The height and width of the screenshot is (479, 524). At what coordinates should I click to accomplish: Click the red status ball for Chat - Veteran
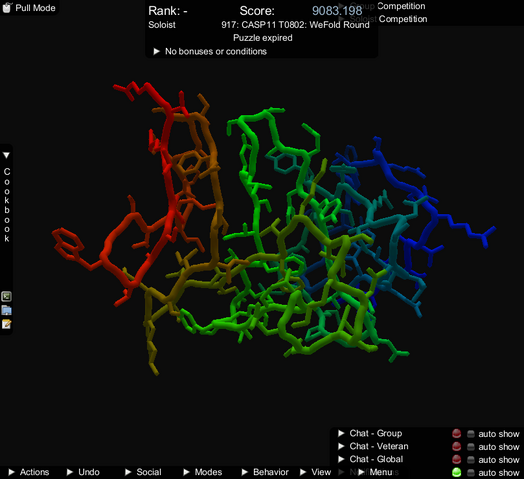pyautogui.click(x=456, y=447)
